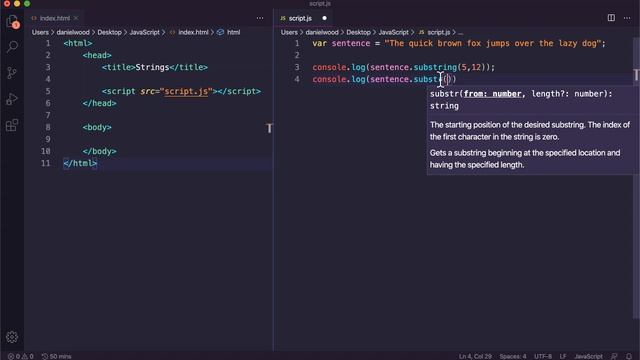The height and width of the screenshot is (360, 640).
Task: Switch to the index.html tab
Action: pyautogui.click(x=54, y=18)
